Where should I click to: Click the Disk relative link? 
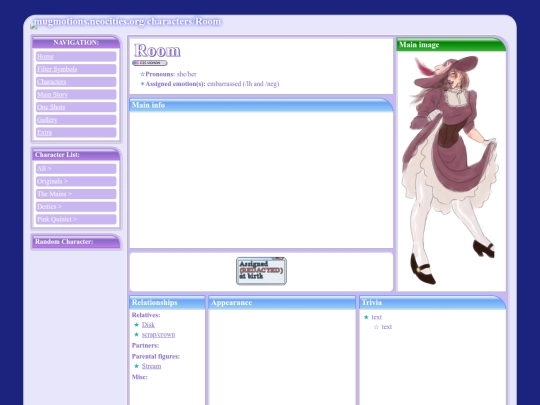(148, 325)
